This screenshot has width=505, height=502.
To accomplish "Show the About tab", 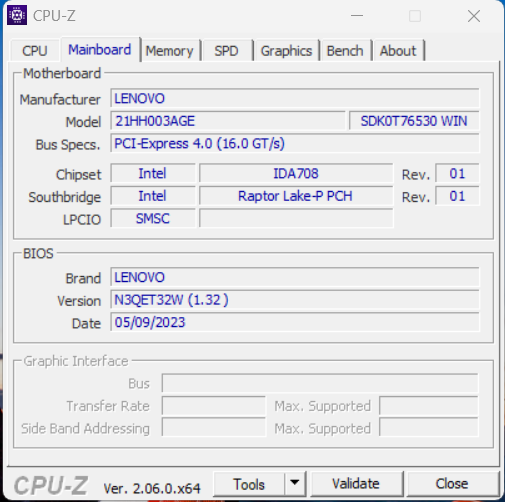I will 398,51.
